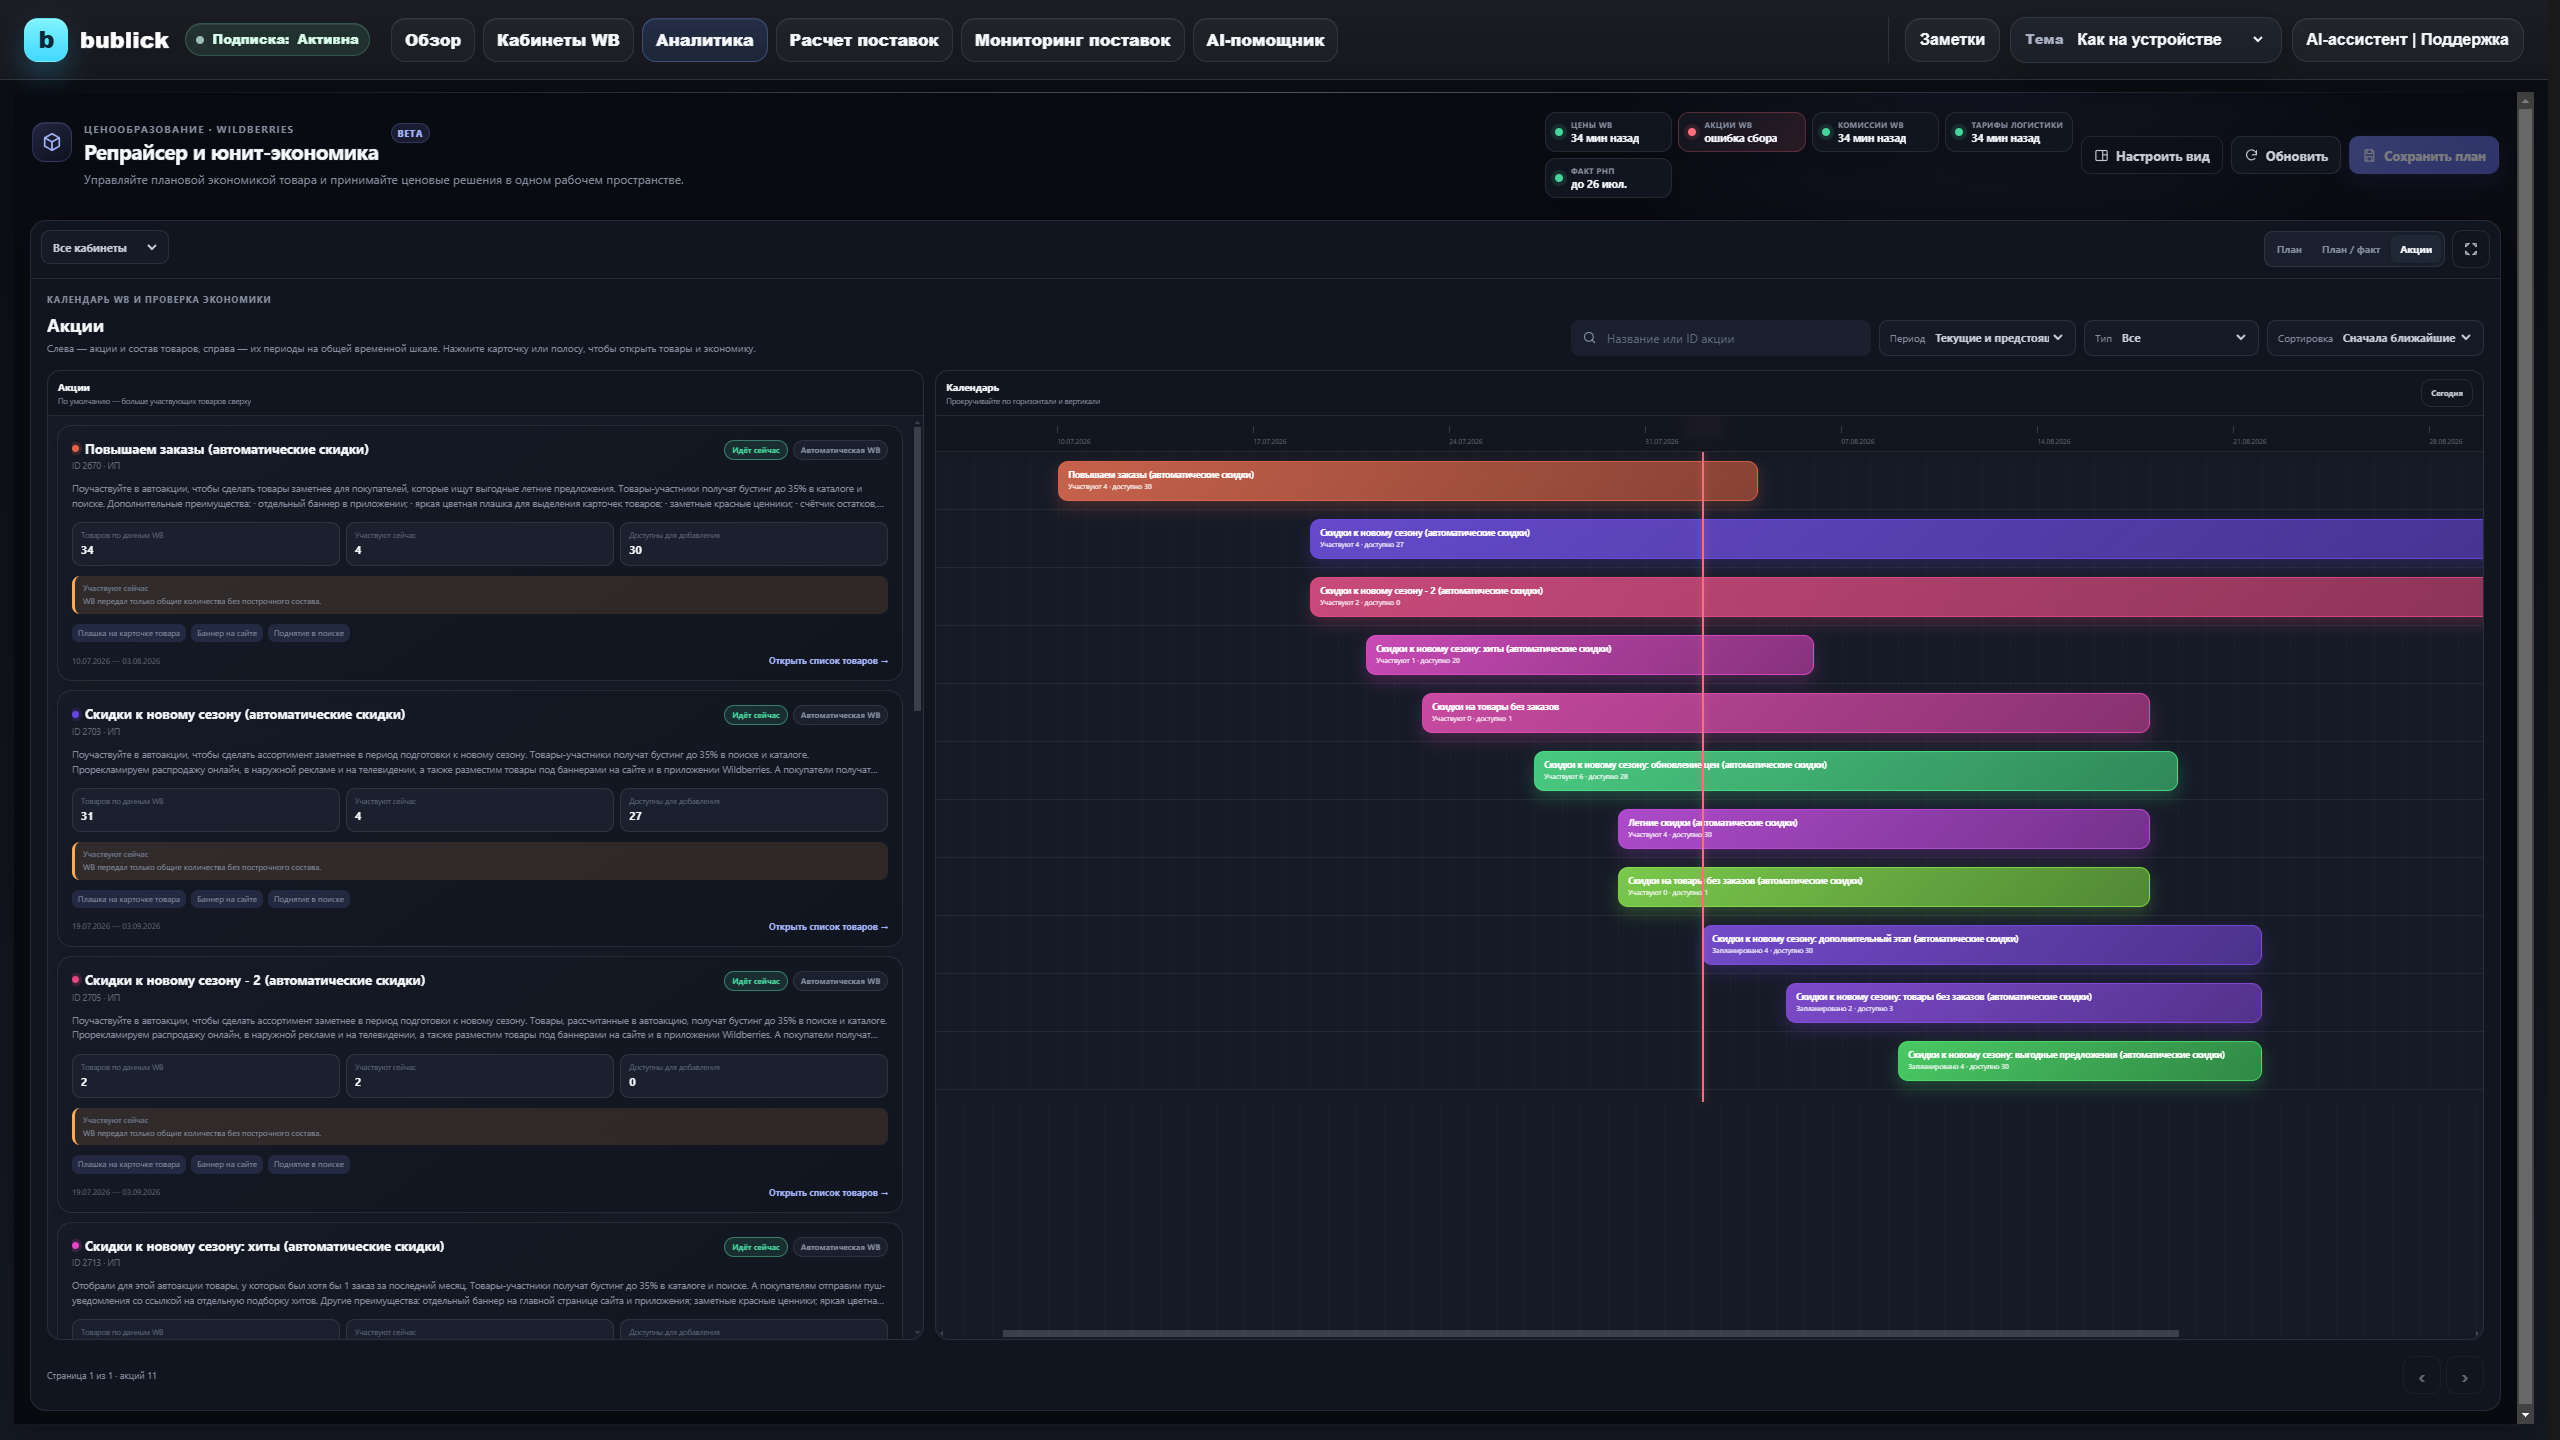Open the Обзор tab
Image resolution: width=2560 pixels, height=1440 pixels.
pyautogui.click(x=432, y=40)
